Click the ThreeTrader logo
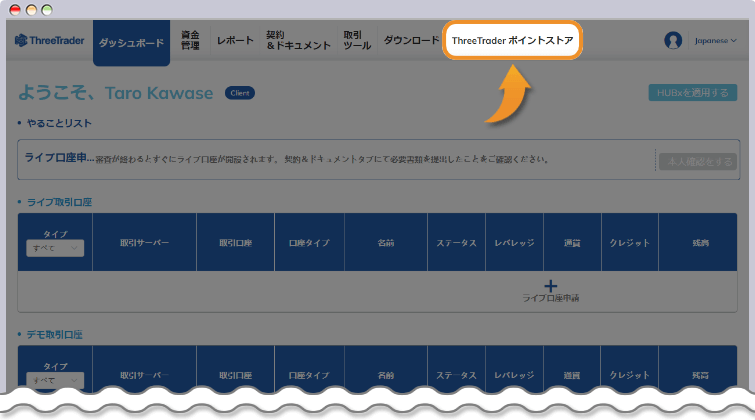The image size is (755, 420). pyautogui.click(x=50, y=40)
